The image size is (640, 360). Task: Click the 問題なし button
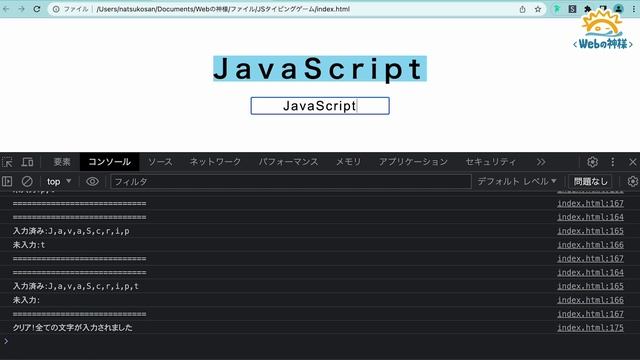click(x=590, y=181)
